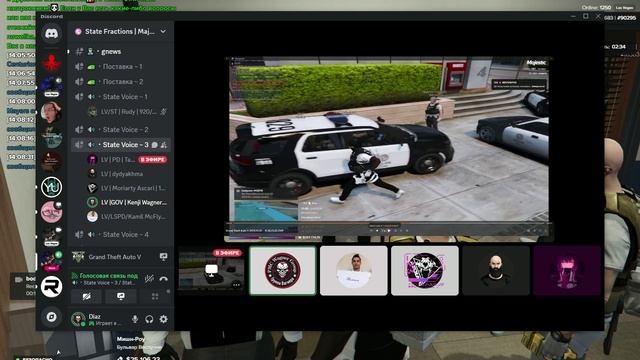Screen dimensions: 640x360
Task: Disconnect from voice call
Action: [163, 279]
